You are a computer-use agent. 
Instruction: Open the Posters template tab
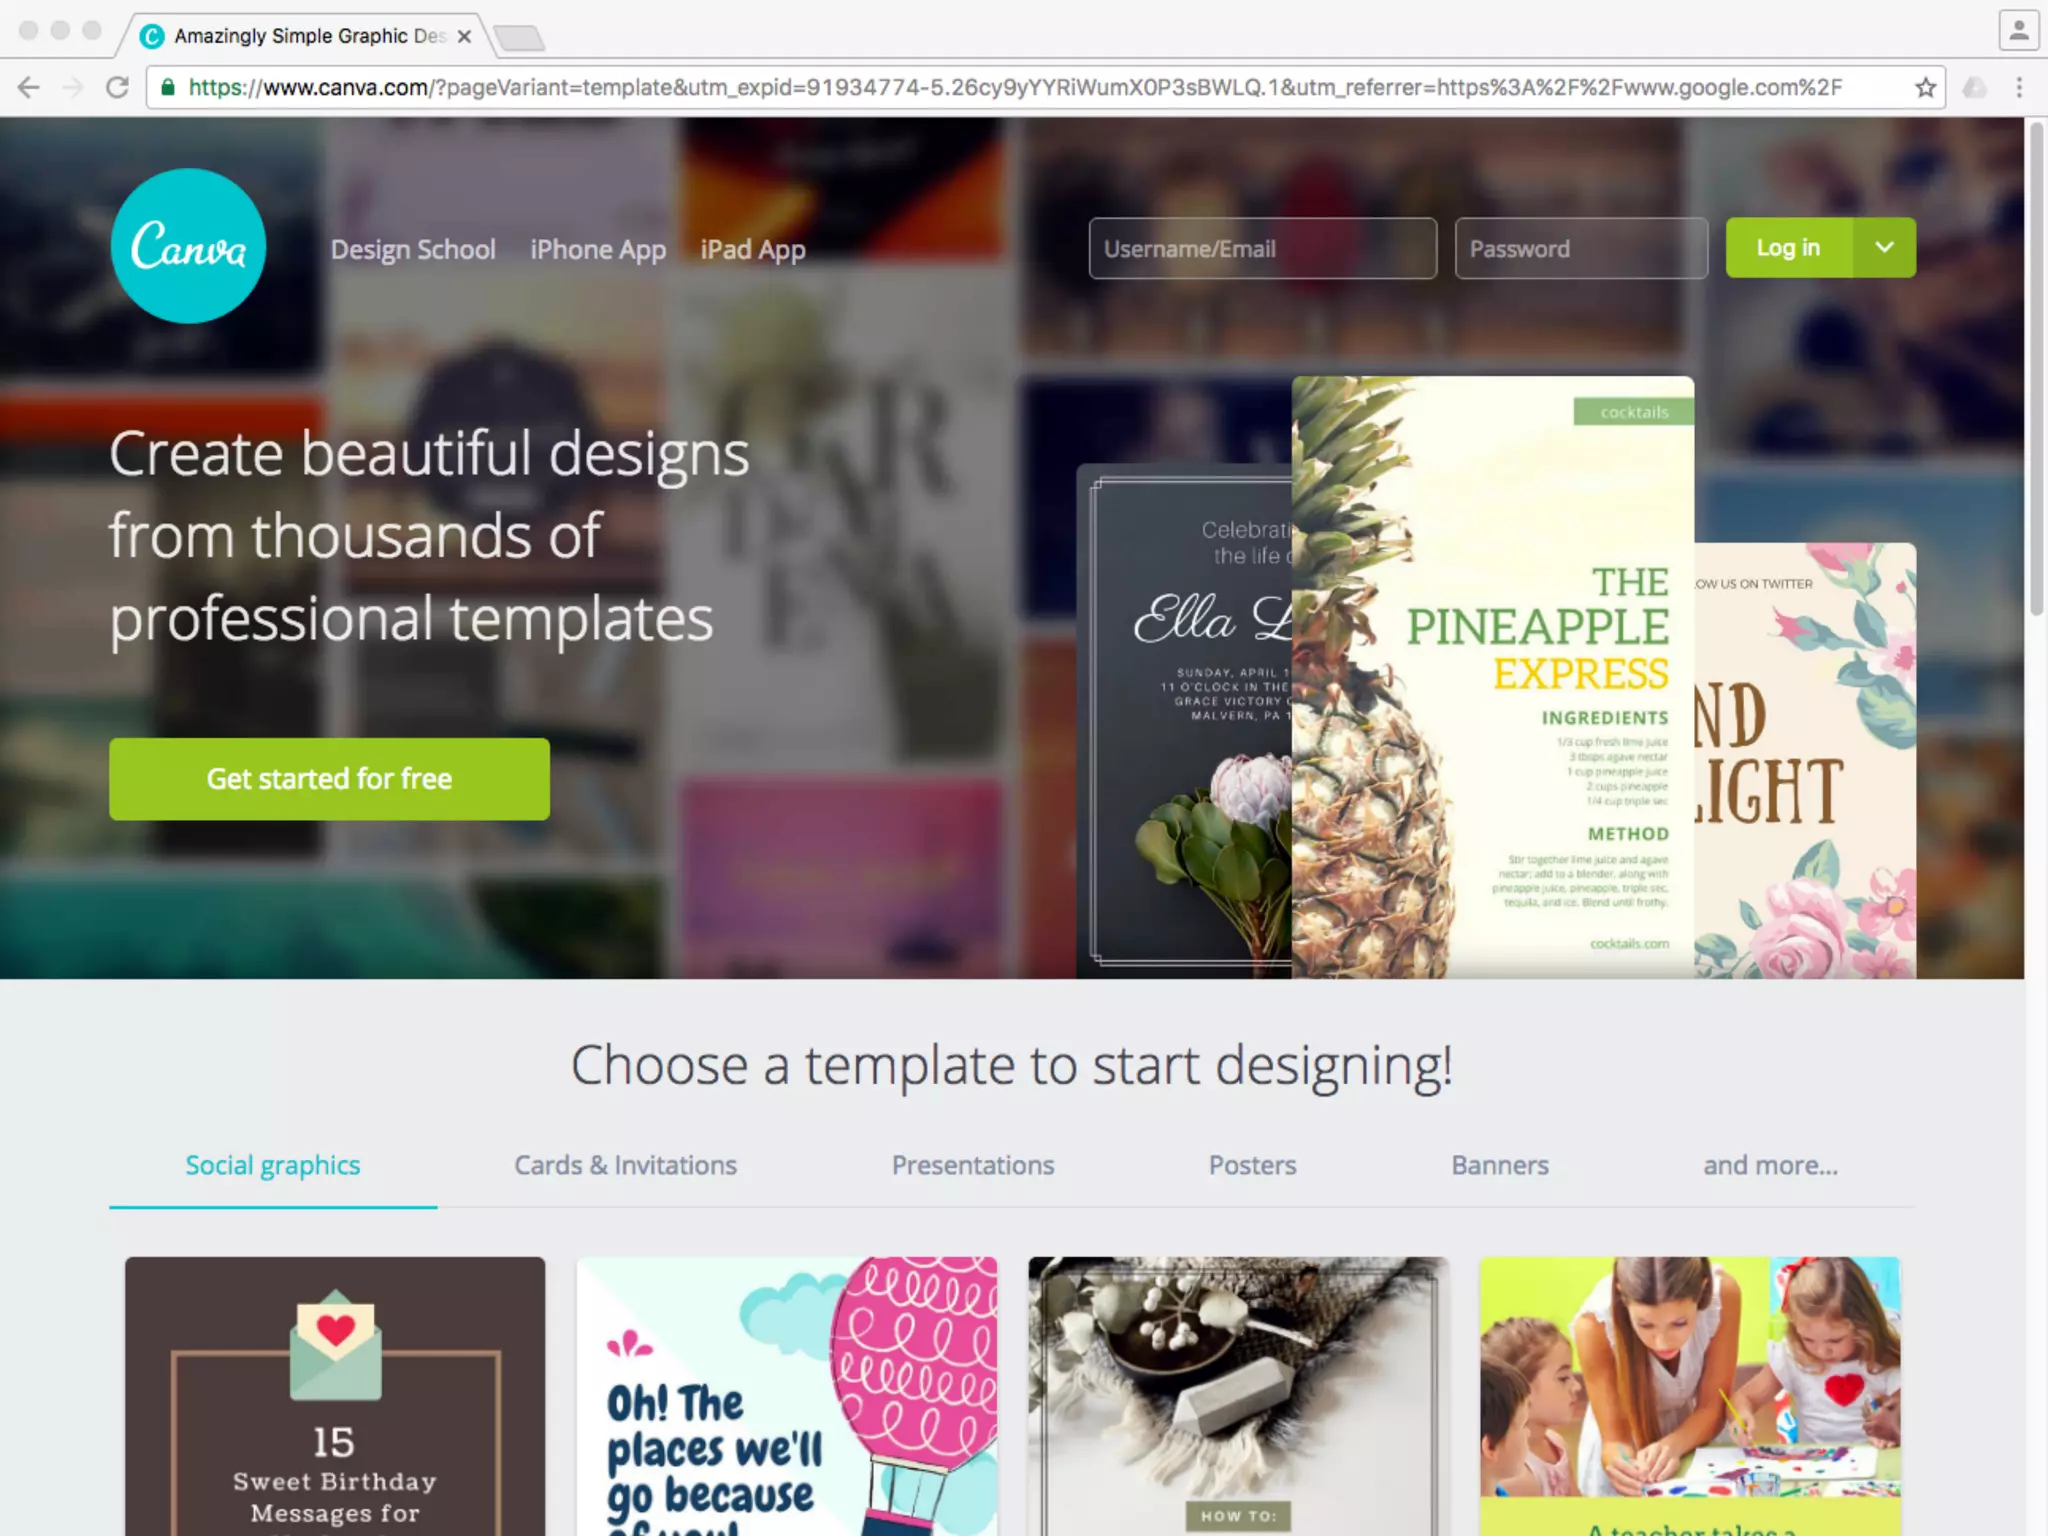coord(1252,1165)
